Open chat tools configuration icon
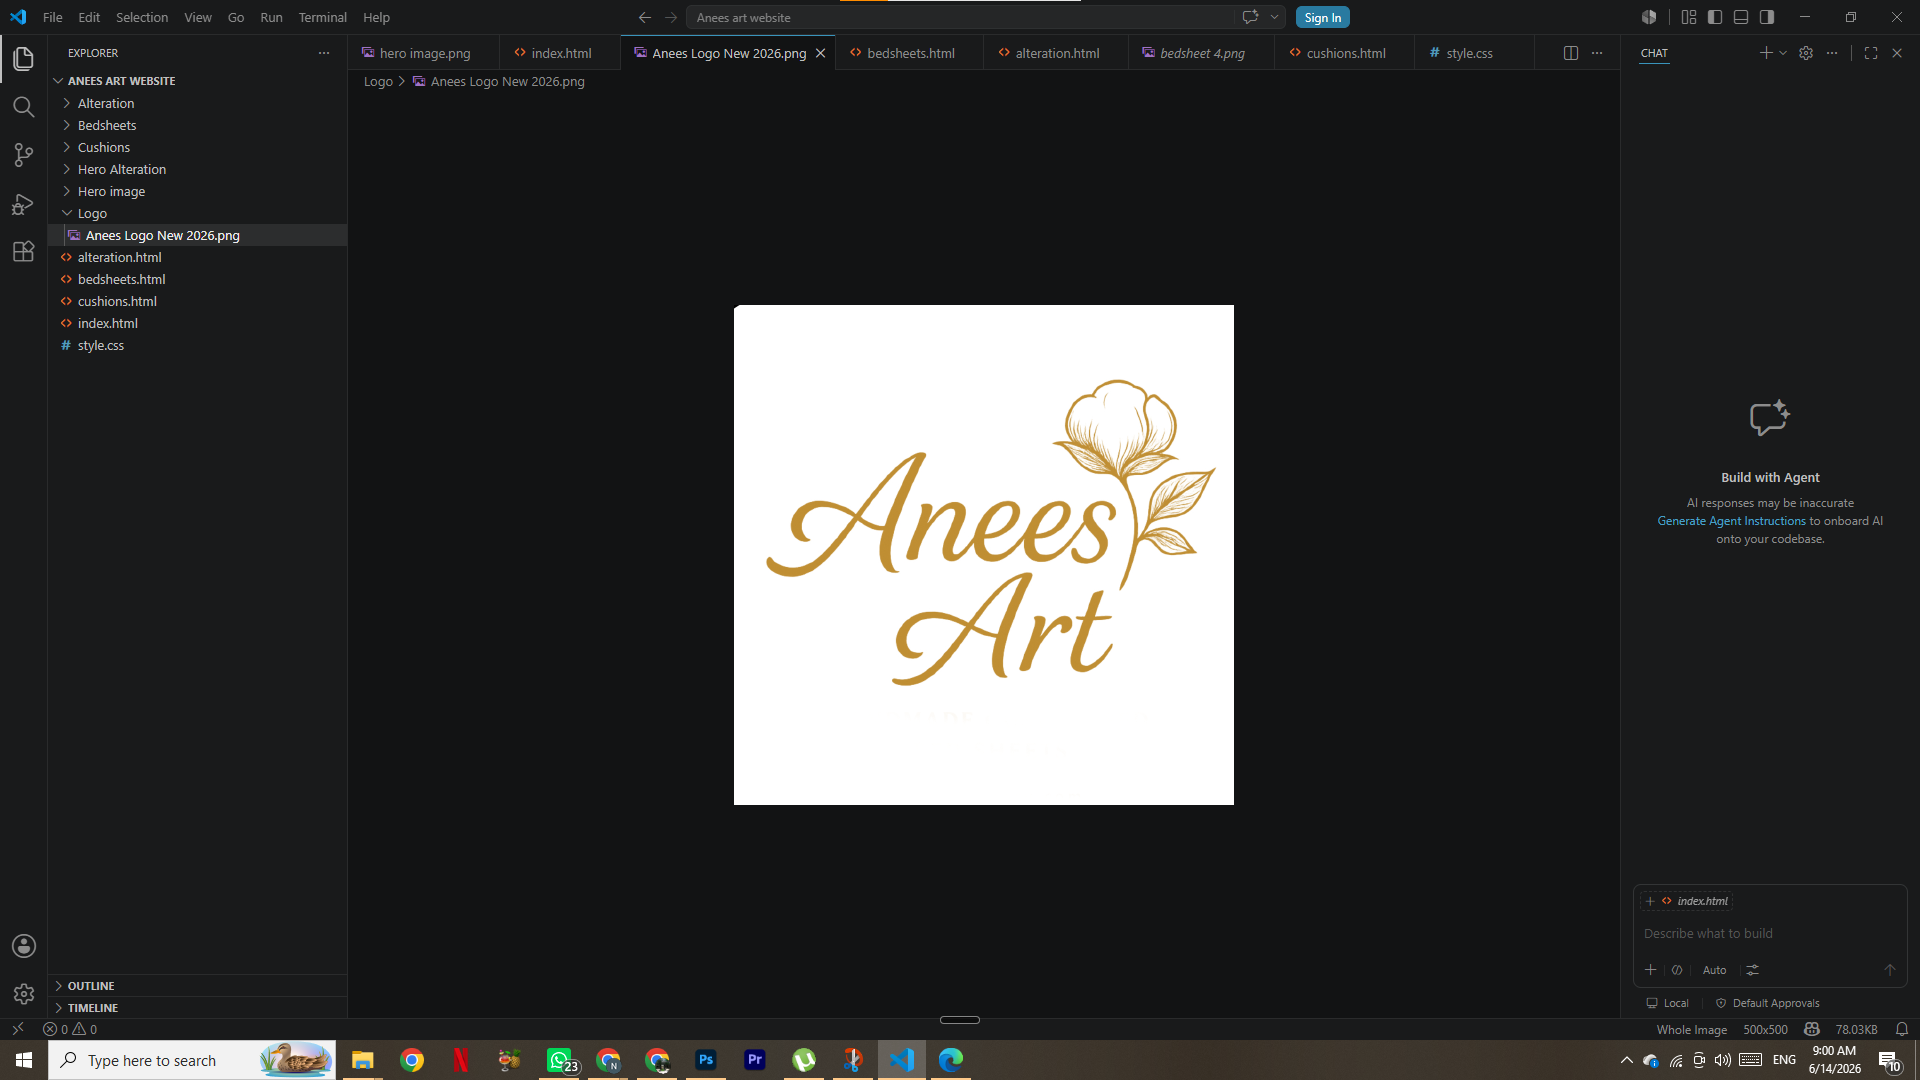This screenshot has width=1920, height=1080. click(x=1753, y=970)
